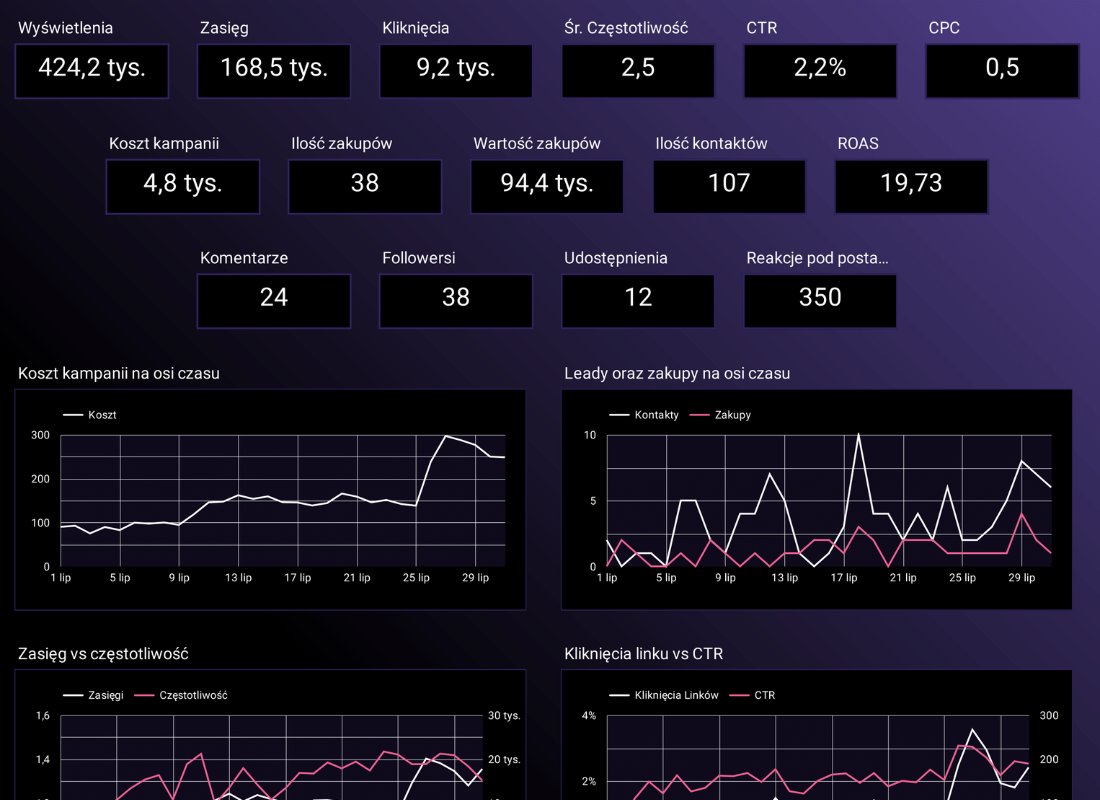The height and width of the screenshot is (800, 1100).
Task: Click the CPC scorecard value 0,5
Action: click(x=1002, y=70)
